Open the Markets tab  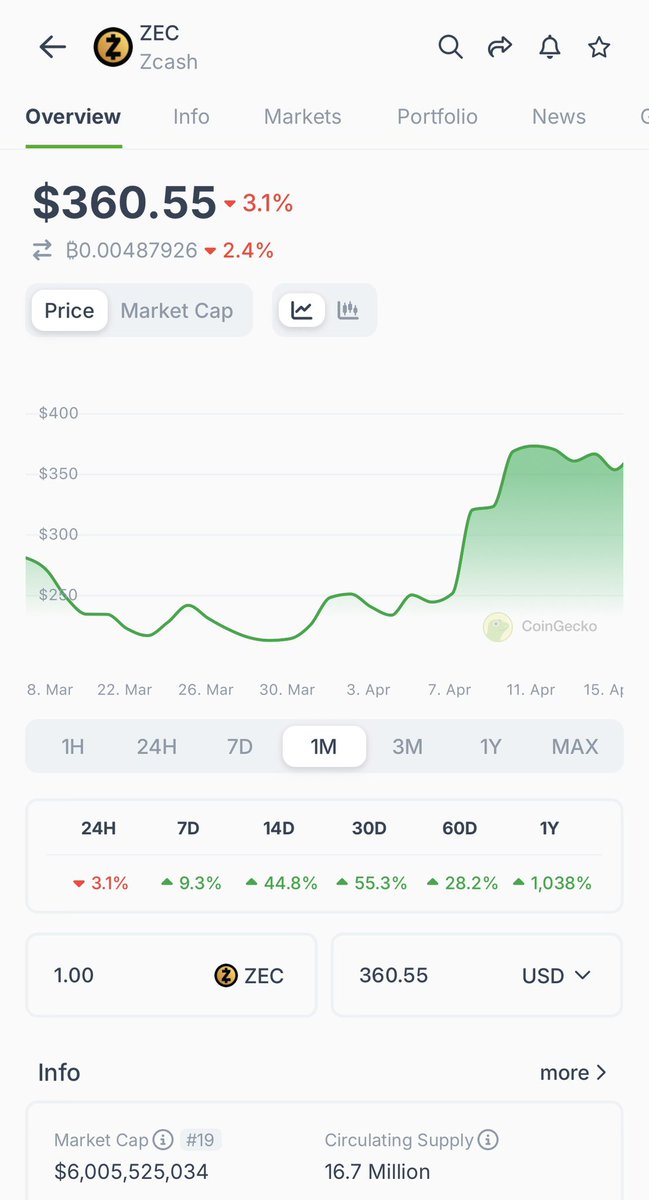tap(302, 117)
